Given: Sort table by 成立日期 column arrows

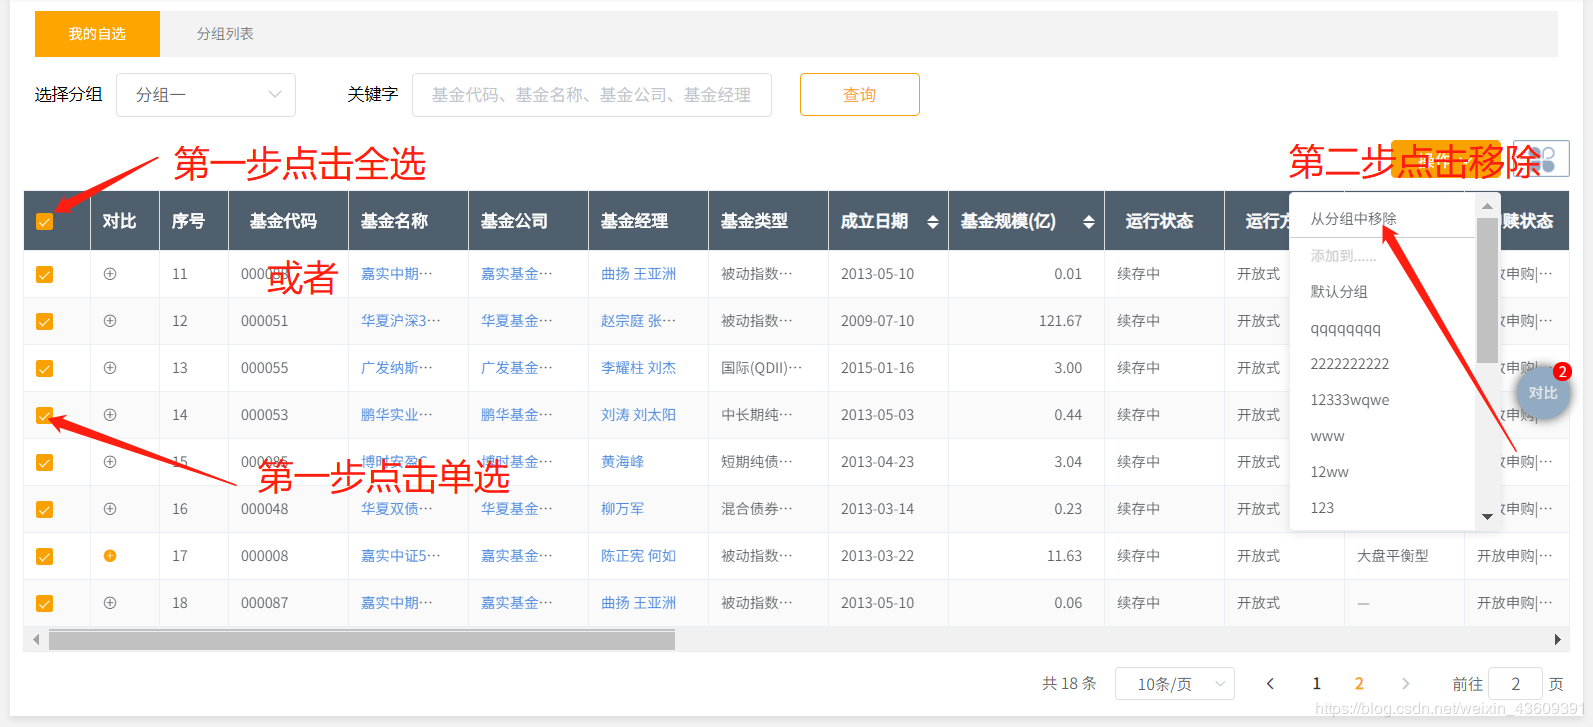Looking at the screenshot, I should (933, 222).
